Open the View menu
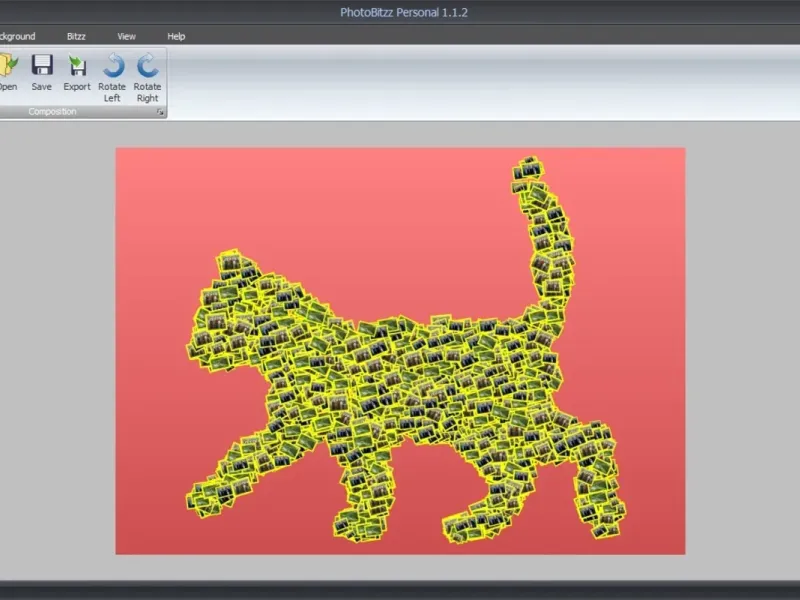Viewport: 800px width, 600px height. [127, 36]
